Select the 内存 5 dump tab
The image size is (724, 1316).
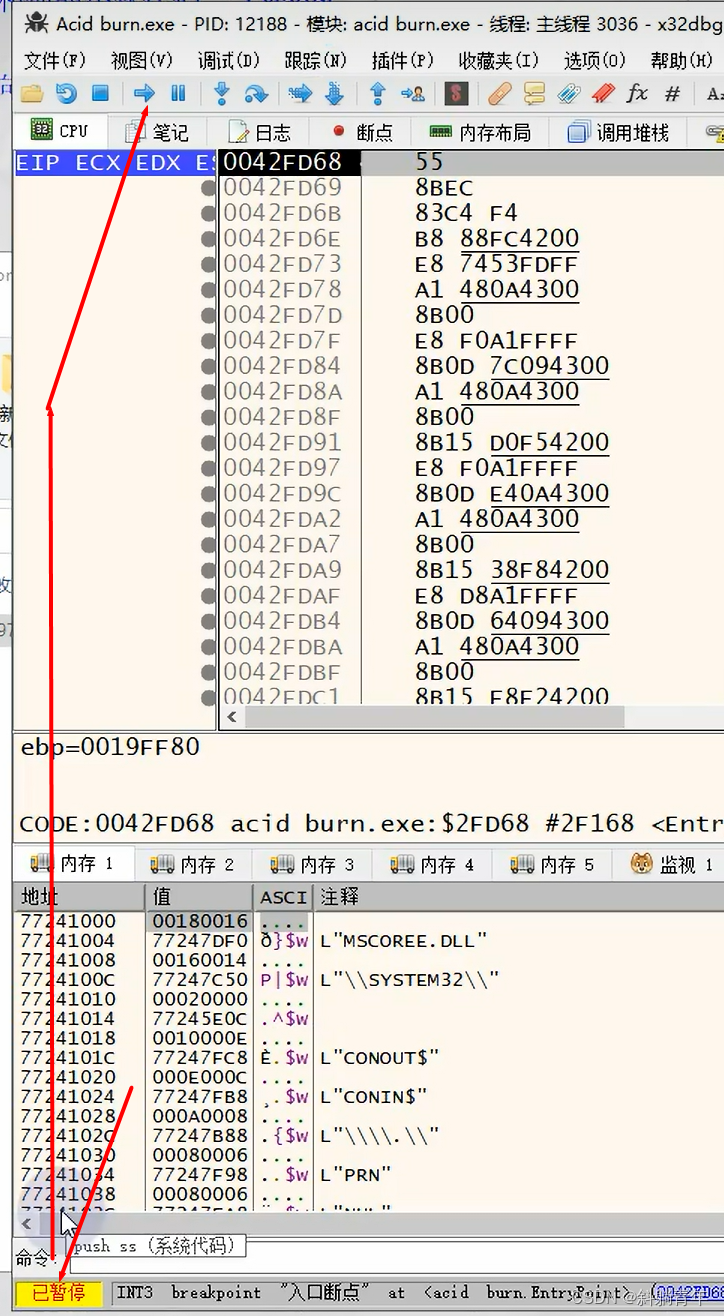click(x=554, y=864)
